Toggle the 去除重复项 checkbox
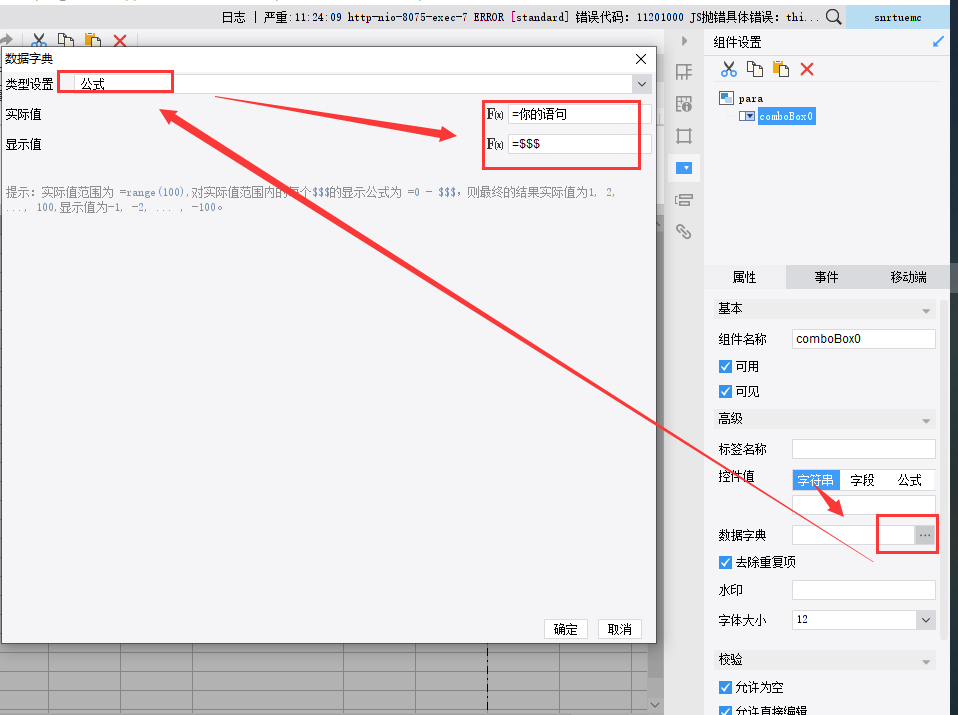Screen dimensions: 958x715 point(725,562)
